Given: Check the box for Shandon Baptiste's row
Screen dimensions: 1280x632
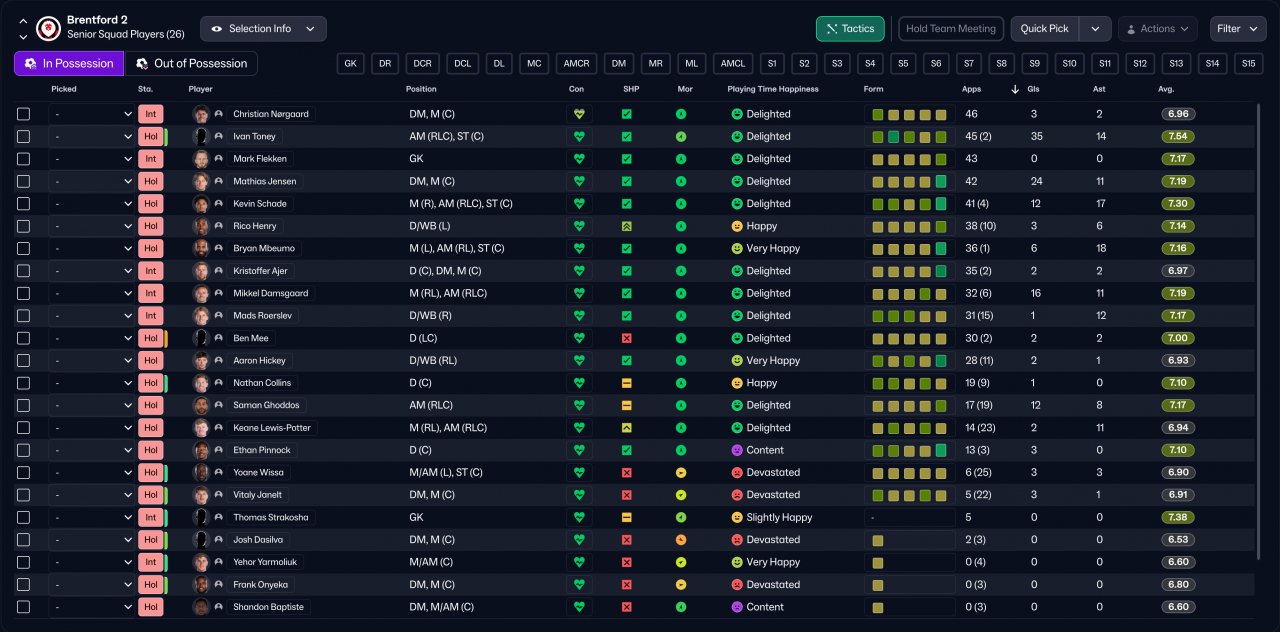Looking at the screenshot, I should pyautogui.click(x=24, y=607).
